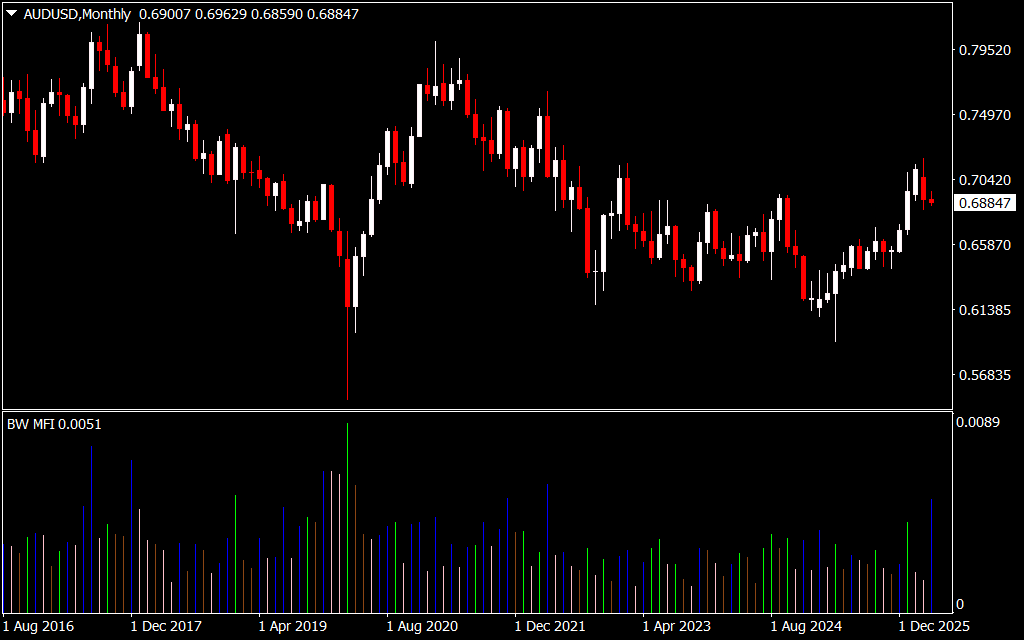This screenshot has width=1024, height=640.
Task: Click the 1 Dec 2017 date label
Action: coord(166,627)
